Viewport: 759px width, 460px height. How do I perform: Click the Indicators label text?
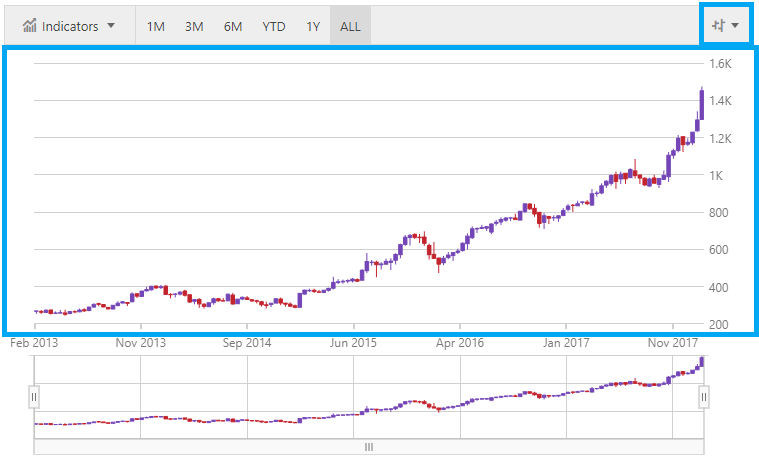point(70,26)
